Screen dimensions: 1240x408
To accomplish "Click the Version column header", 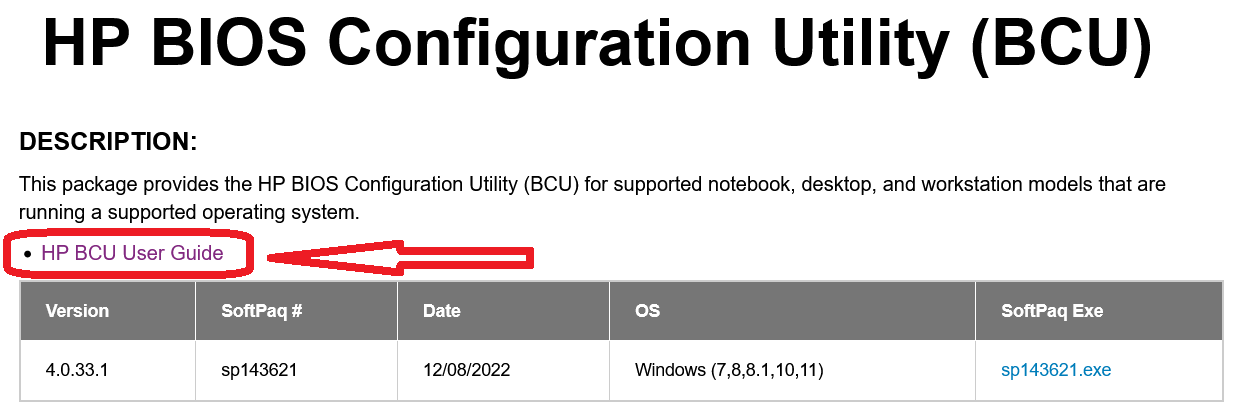I will 77,311.
